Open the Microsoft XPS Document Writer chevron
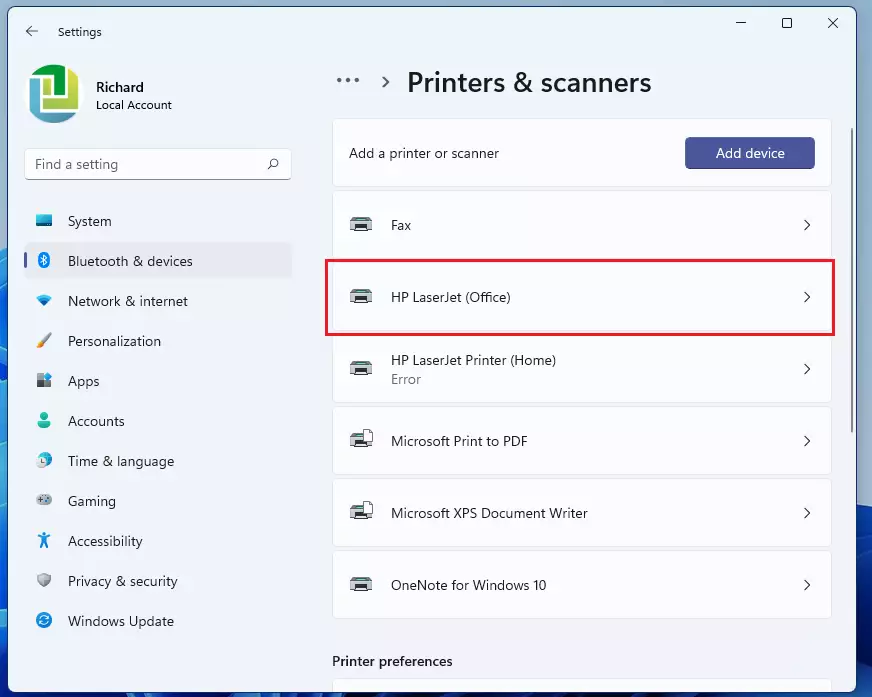Image resolution: width=872 pixels, height=697 pixels. [807, 513]
